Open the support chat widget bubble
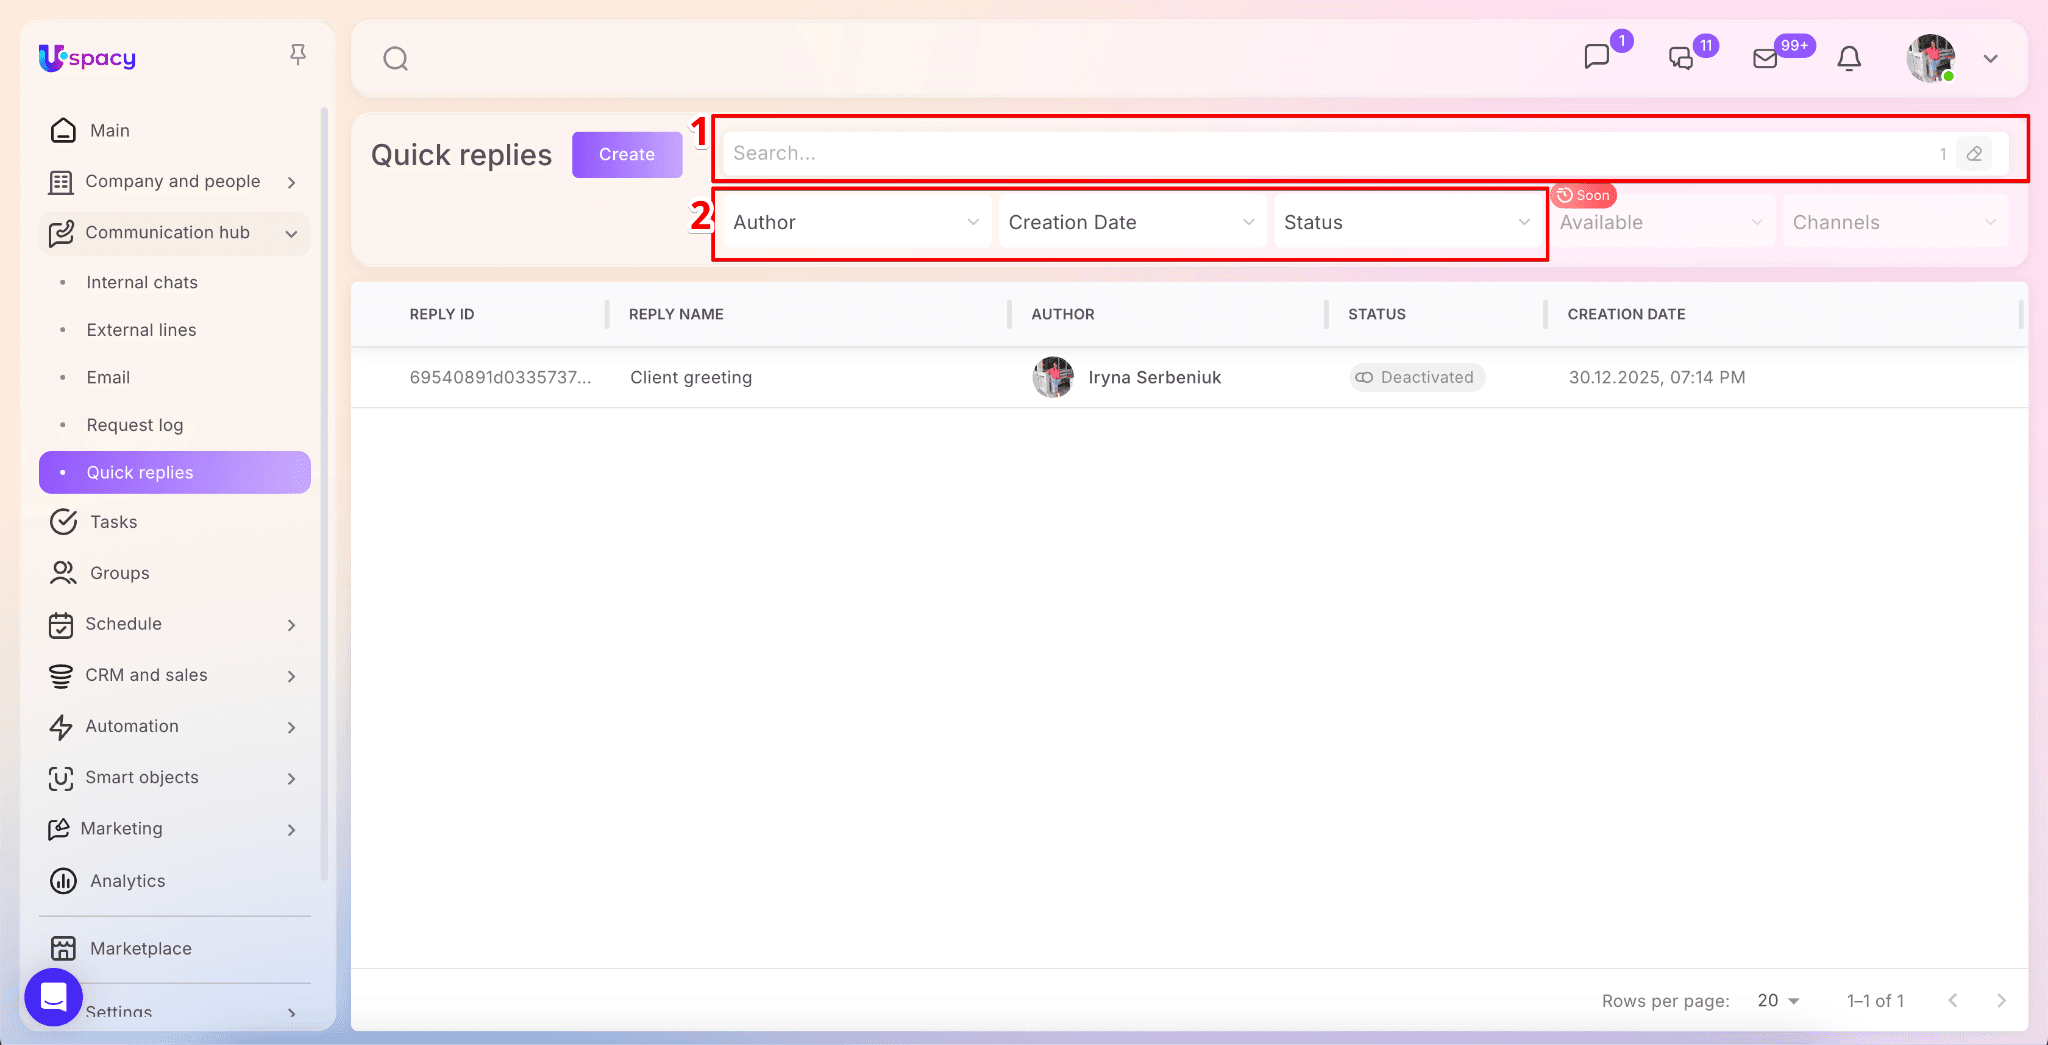This screenshot has width=2048, height=1045. pos(53,997)
